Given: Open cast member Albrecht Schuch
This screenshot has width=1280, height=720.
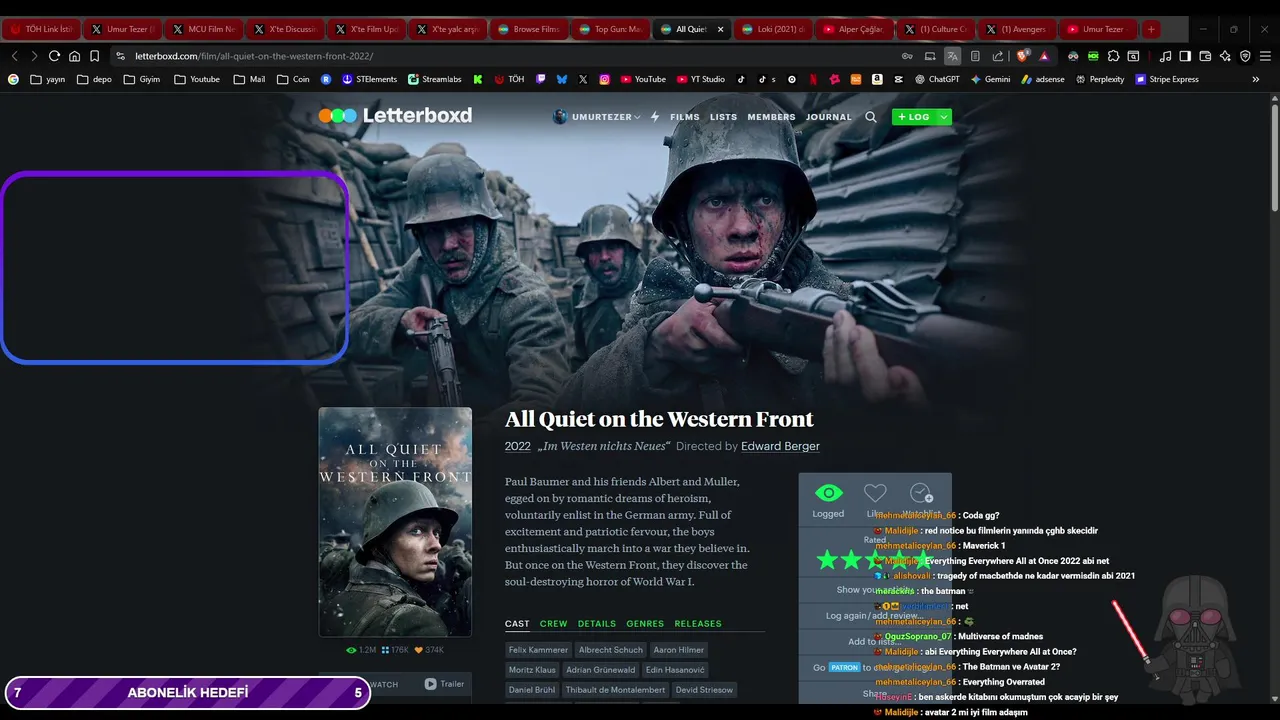Looking at the screenshot, I should click(610, 650).
